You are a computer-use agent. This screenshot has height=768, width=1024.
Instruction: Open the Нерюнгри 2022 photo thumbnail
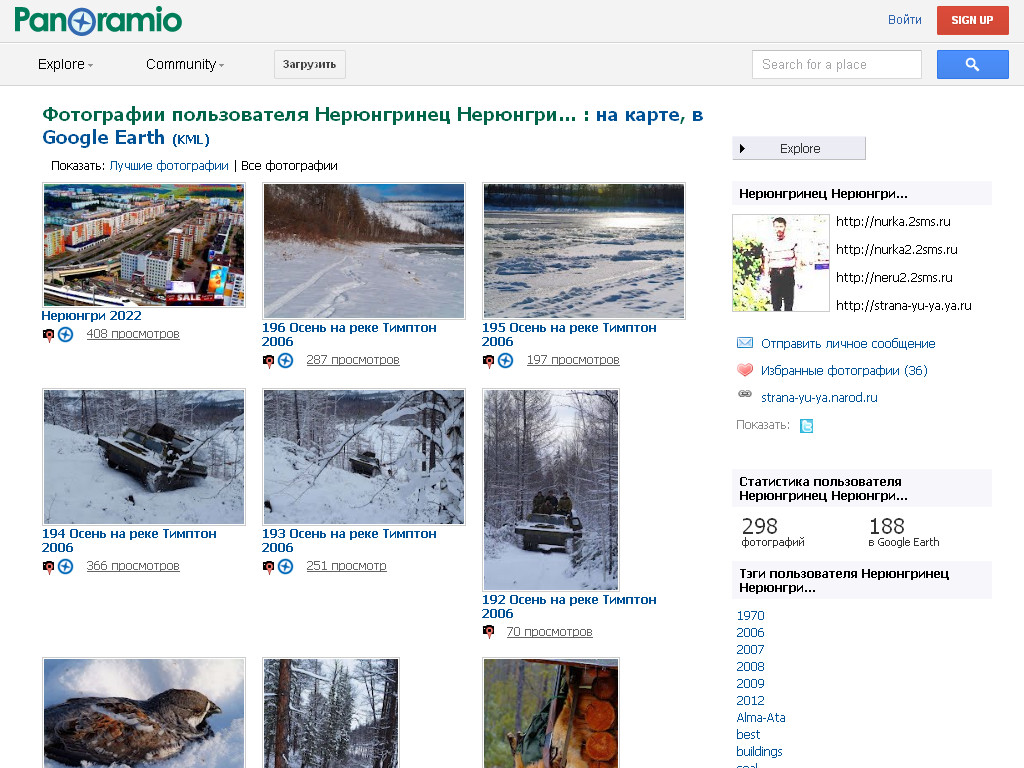144,245
